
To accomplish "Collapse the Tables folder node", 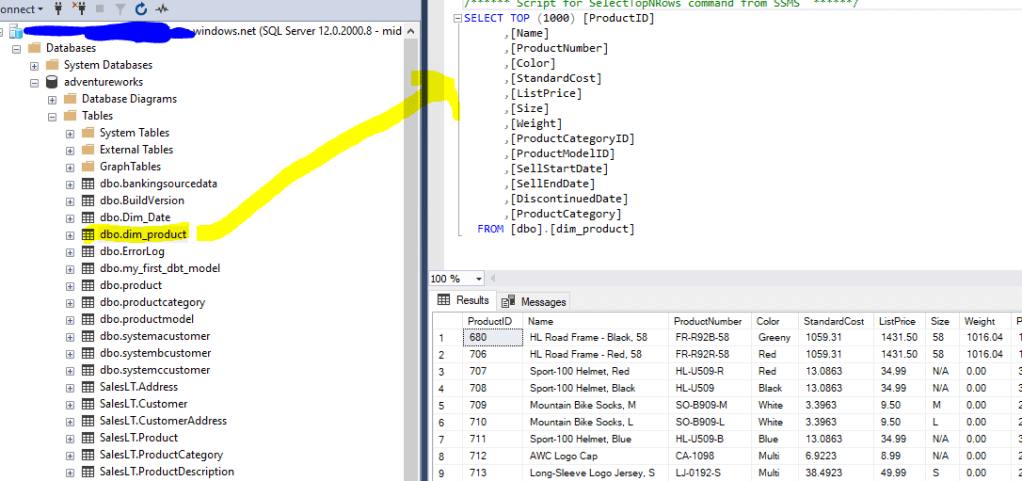I will click(x=52, y=116).
